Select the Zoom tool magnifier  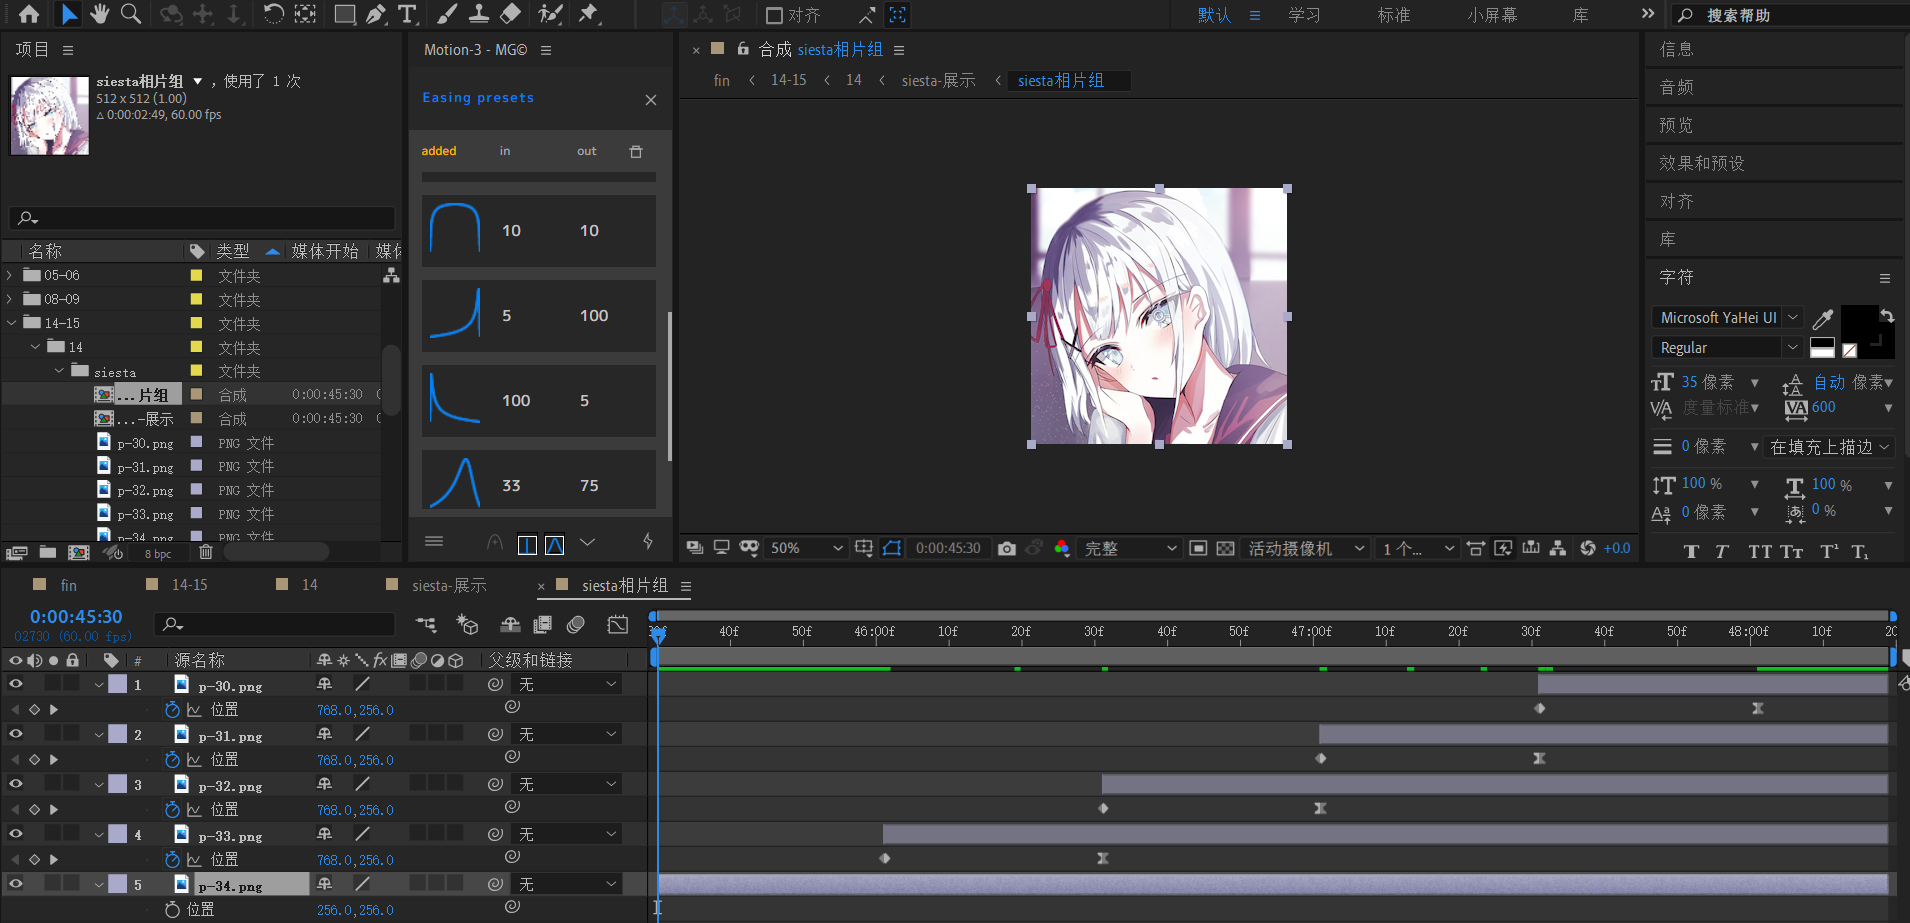(x=130, y=14)
